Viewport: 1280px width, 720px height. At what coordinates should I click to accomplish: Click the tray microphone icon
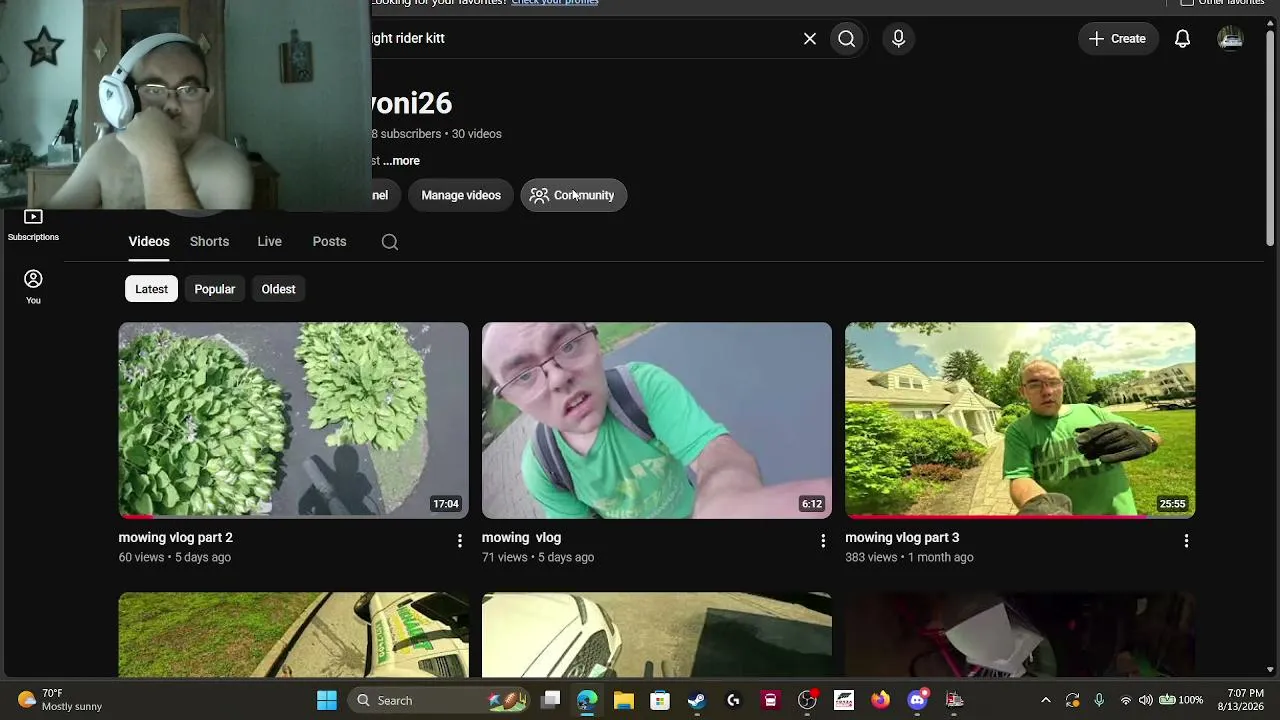[1099, 701]
